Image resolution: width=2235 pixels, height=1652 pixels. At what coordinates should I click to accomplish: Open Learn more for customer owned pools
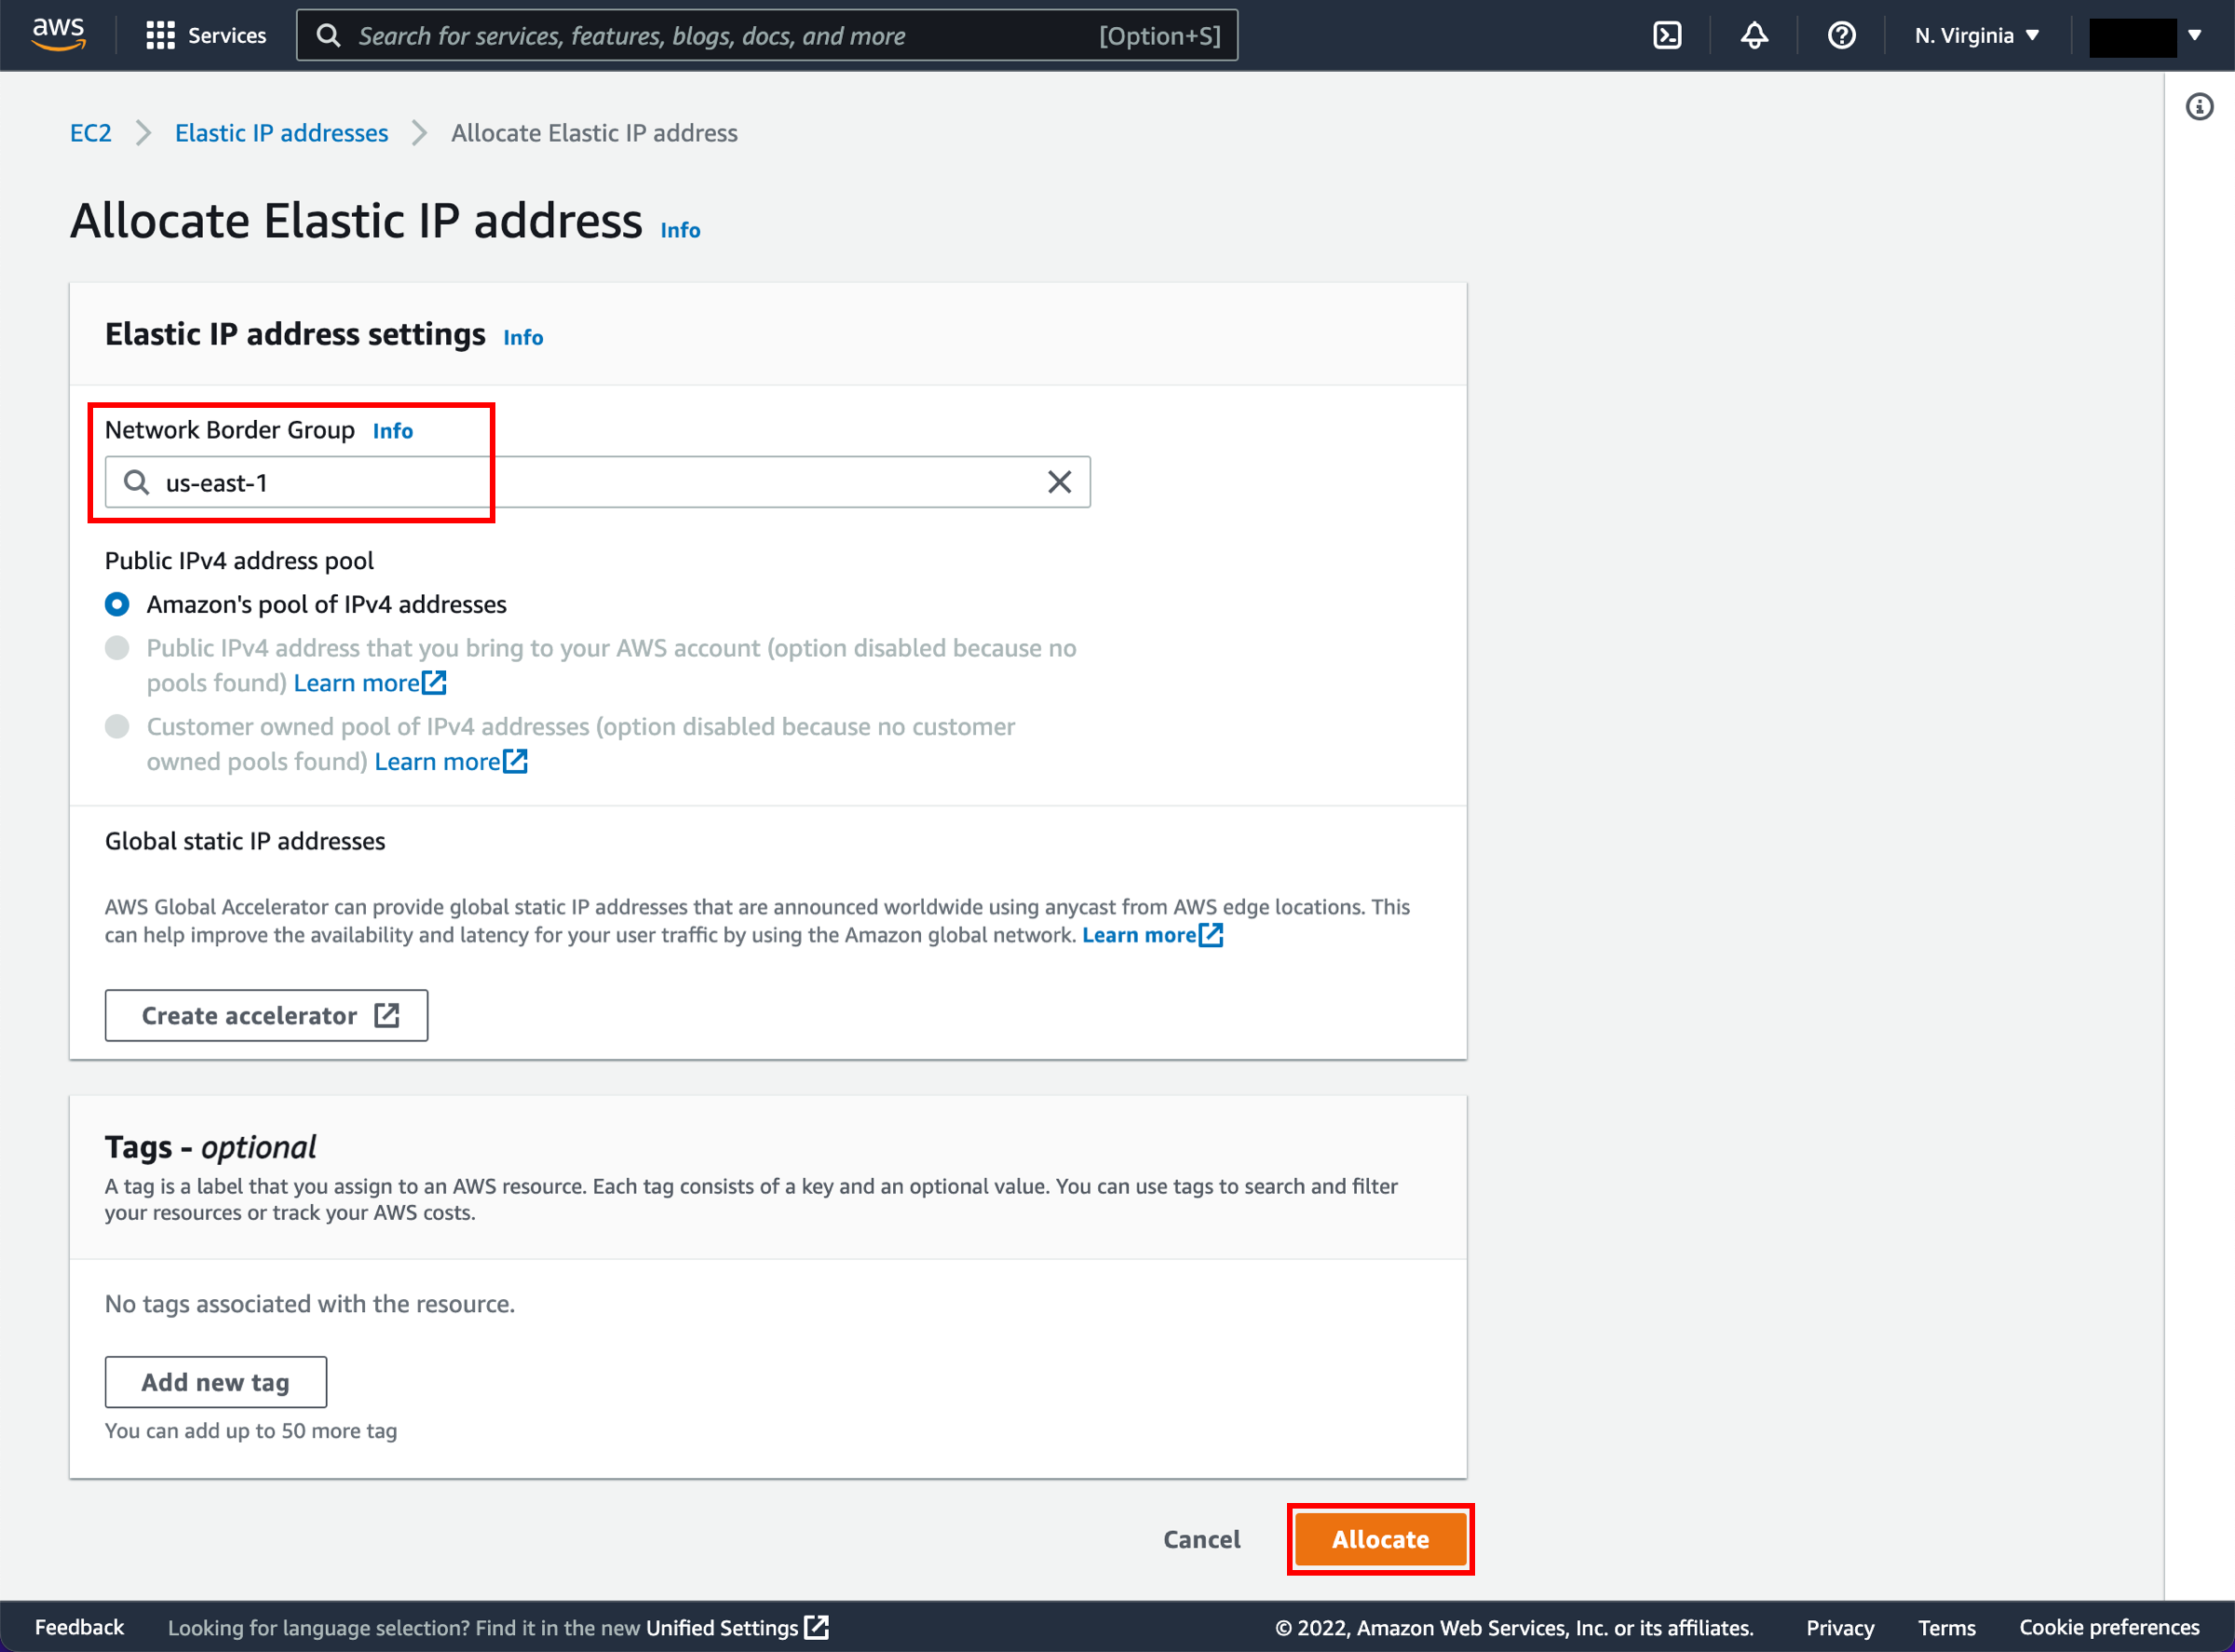451,762
